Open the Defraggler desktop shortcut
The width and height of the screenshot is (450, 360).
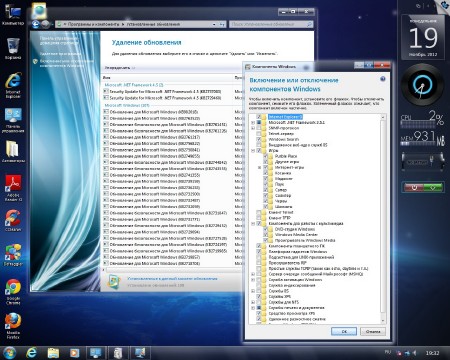[x=13, y=255]
